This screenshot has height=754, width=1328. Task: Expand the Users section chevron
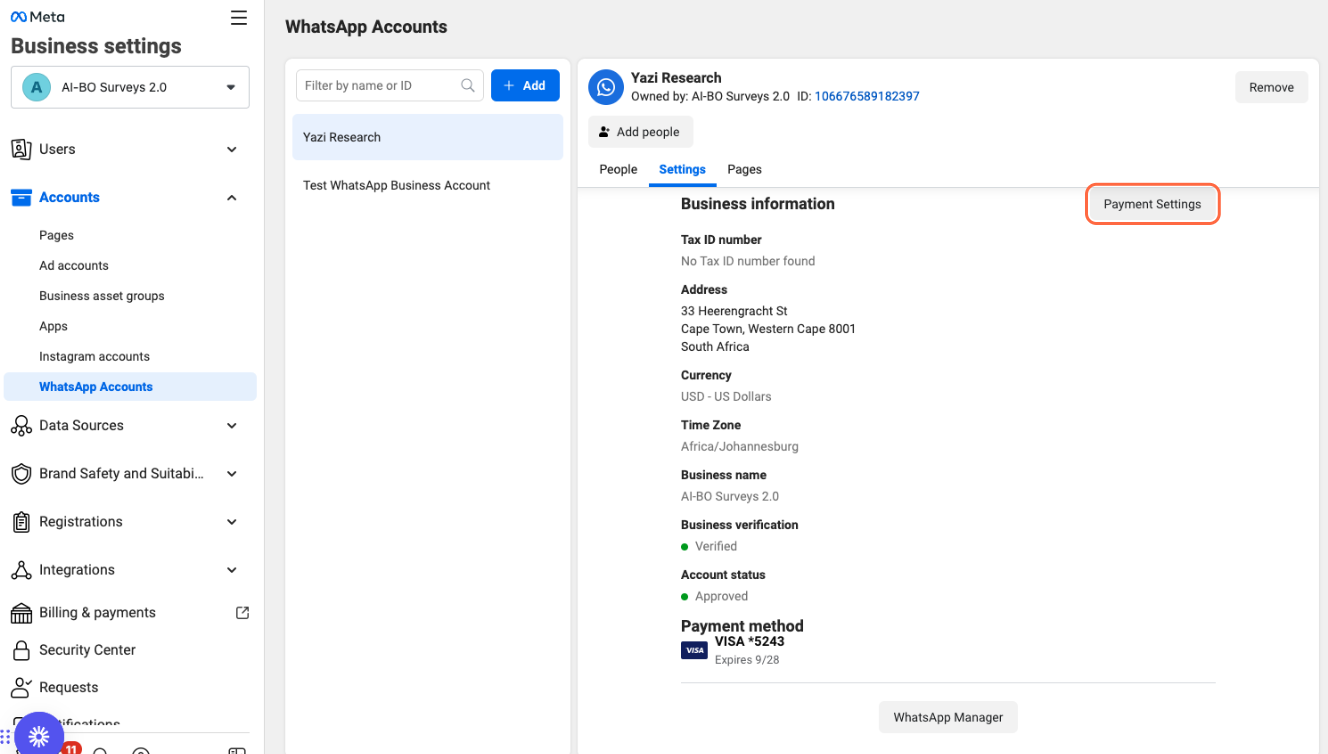(x=232, y=150)
